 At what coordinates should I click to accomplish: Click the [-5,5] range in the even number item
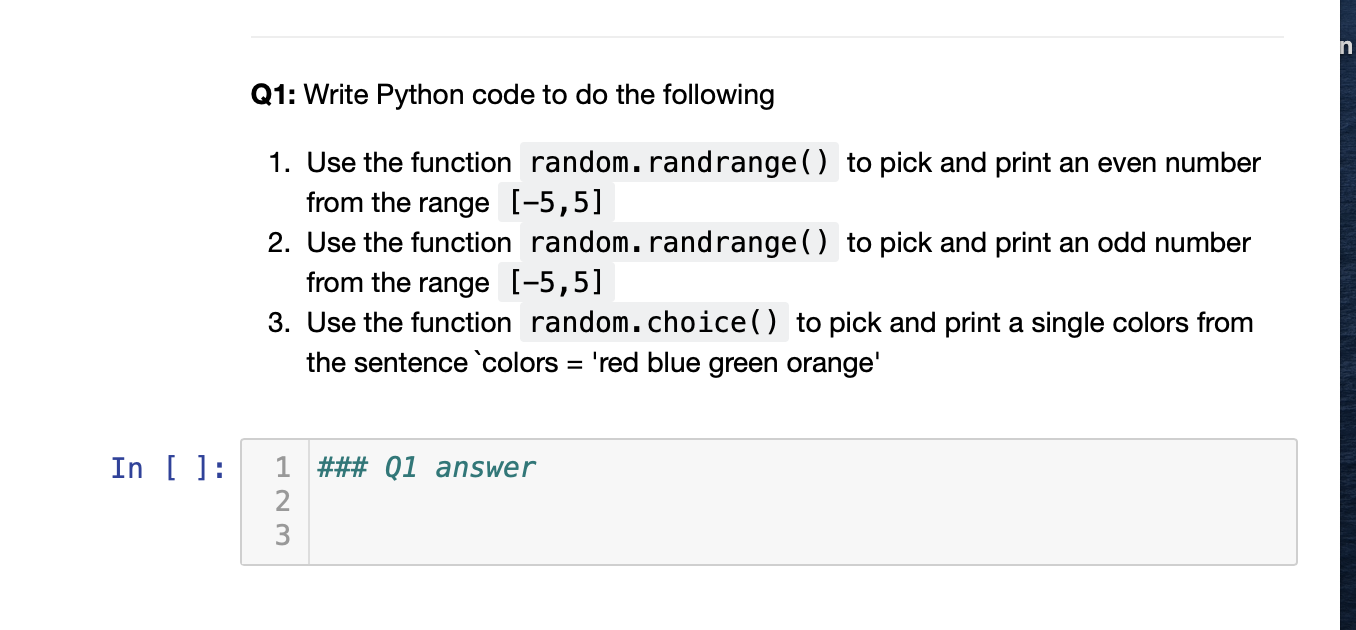pyautogui.click(x=556, y=203)
